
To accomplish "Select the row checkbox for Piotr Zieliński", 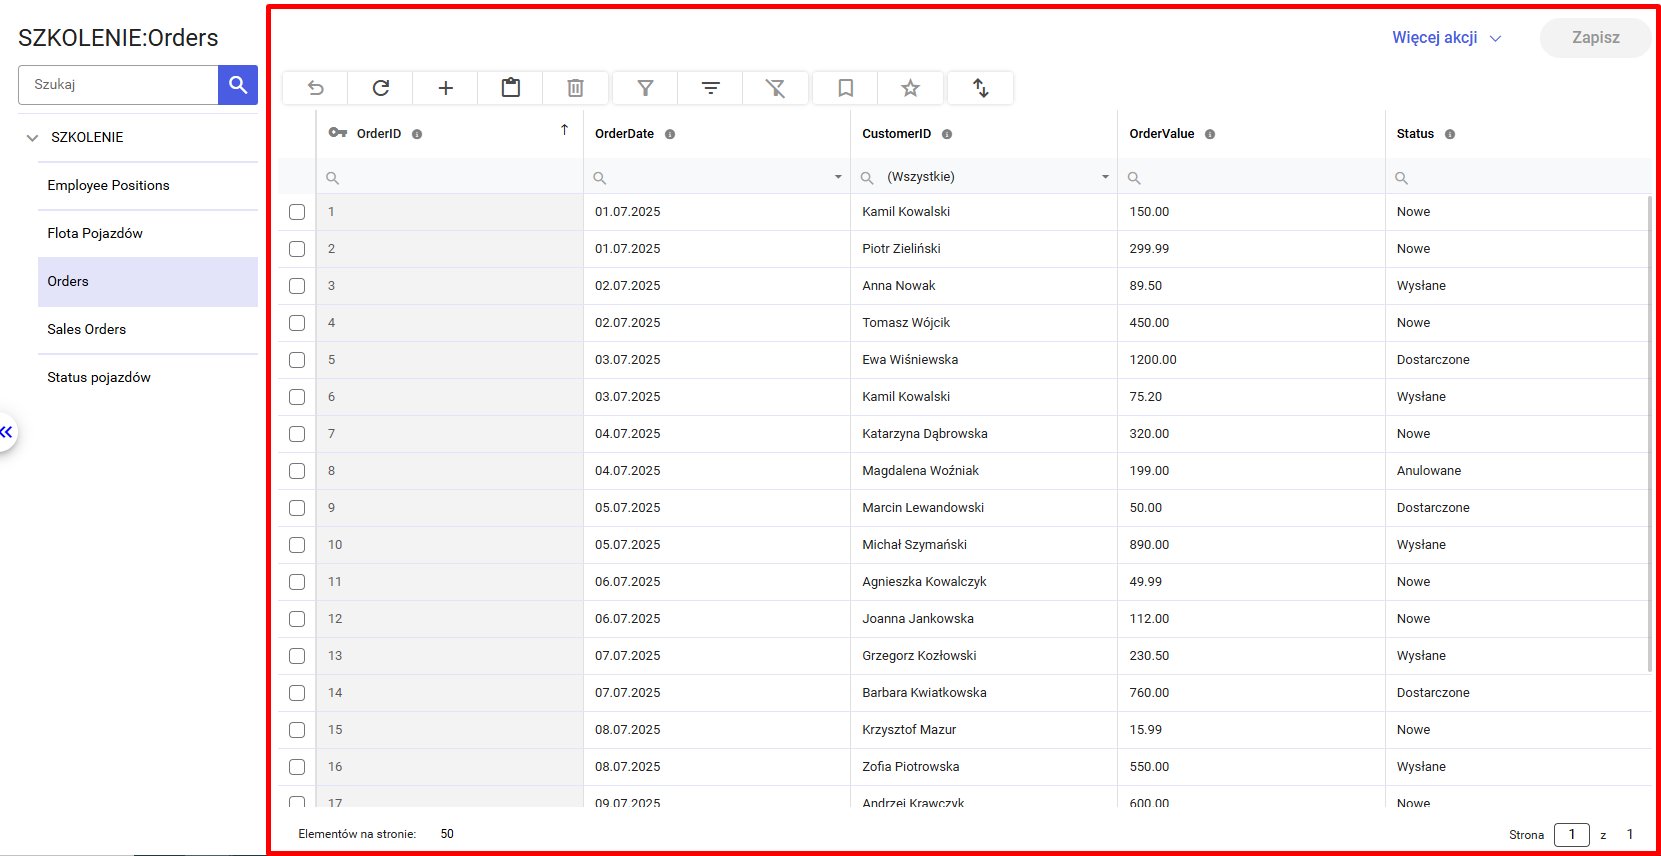I will click(297, 249).
